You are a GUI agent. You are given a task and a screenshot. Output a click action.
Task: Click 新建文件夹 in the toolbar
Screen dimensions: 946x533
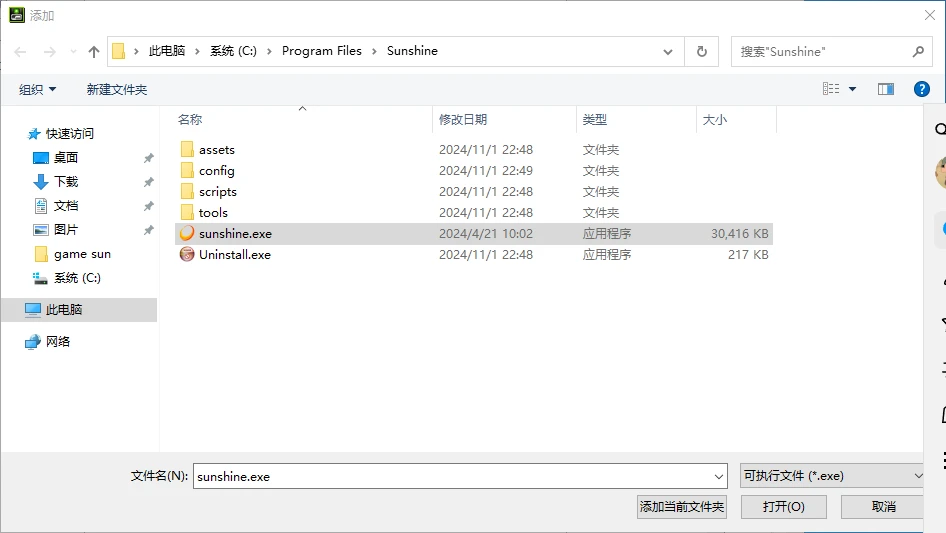[116, 89]
